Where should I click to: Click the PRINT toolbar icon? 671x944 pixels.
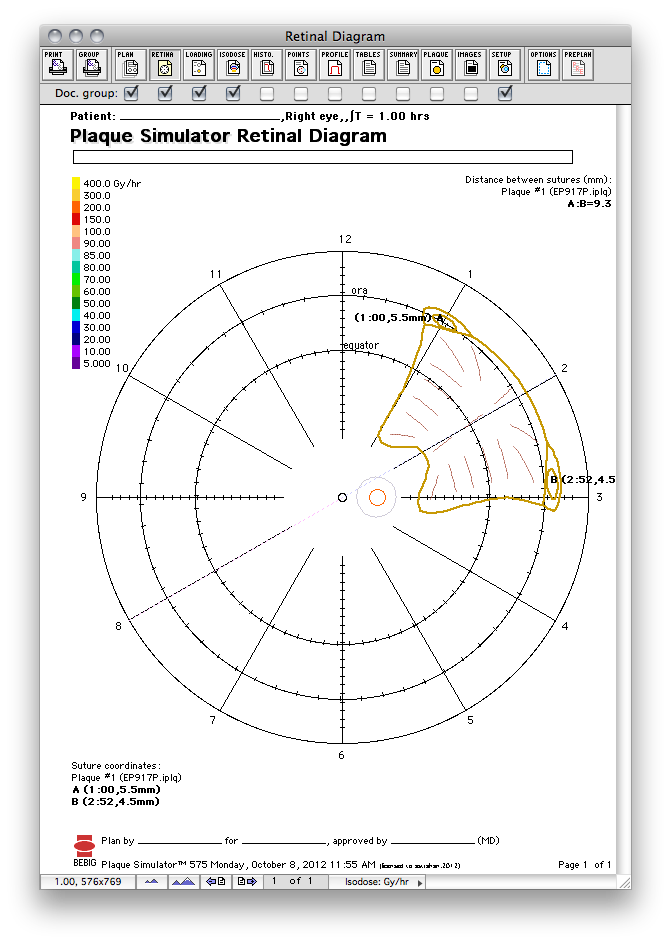pos(58,65)
